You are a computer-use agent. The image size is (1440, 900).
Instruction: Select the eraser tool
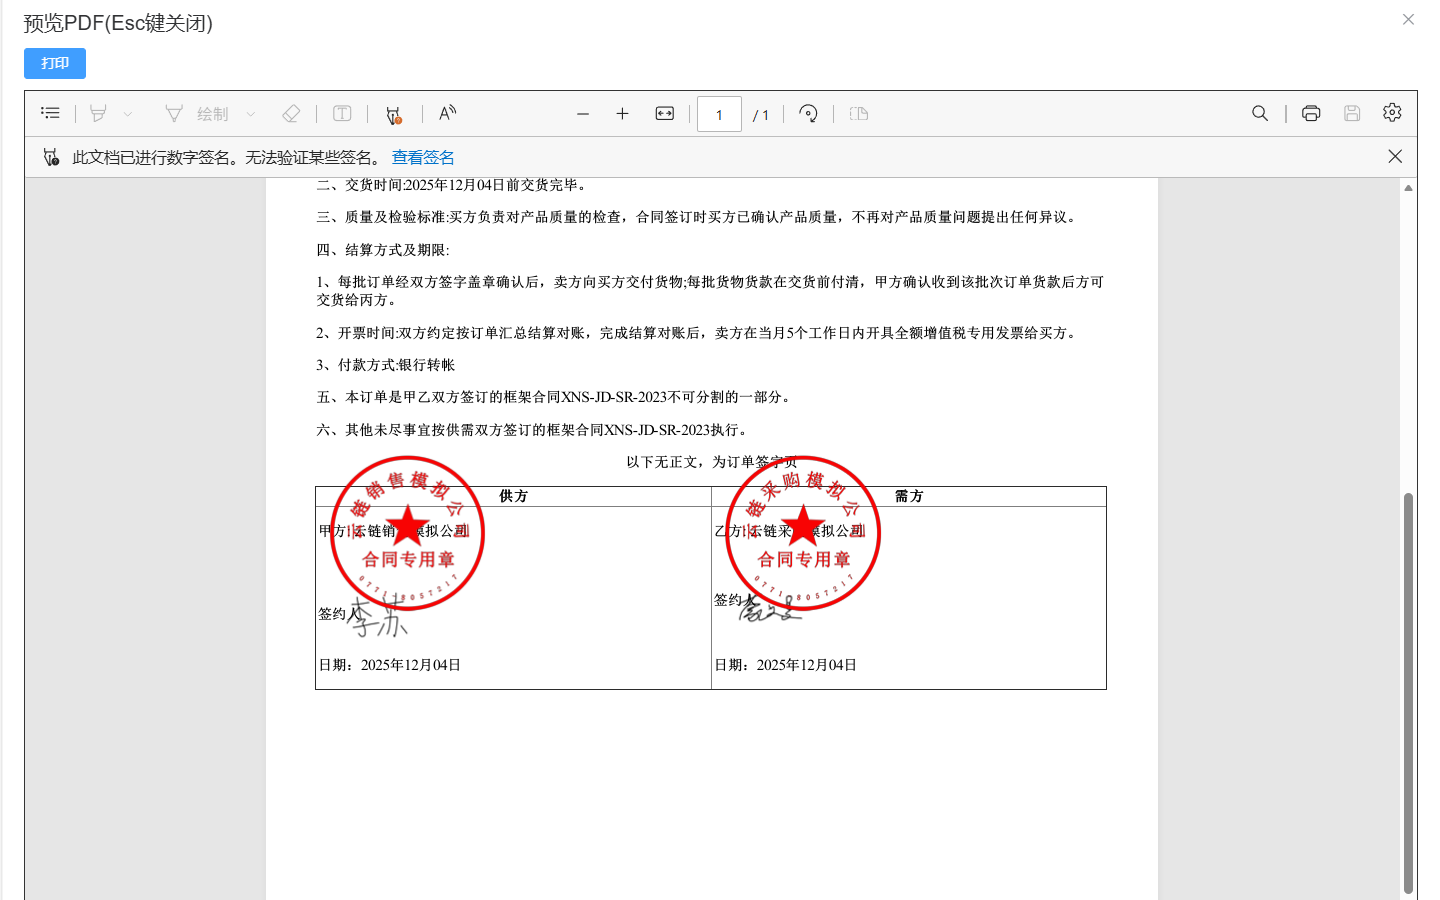point(291,114)
